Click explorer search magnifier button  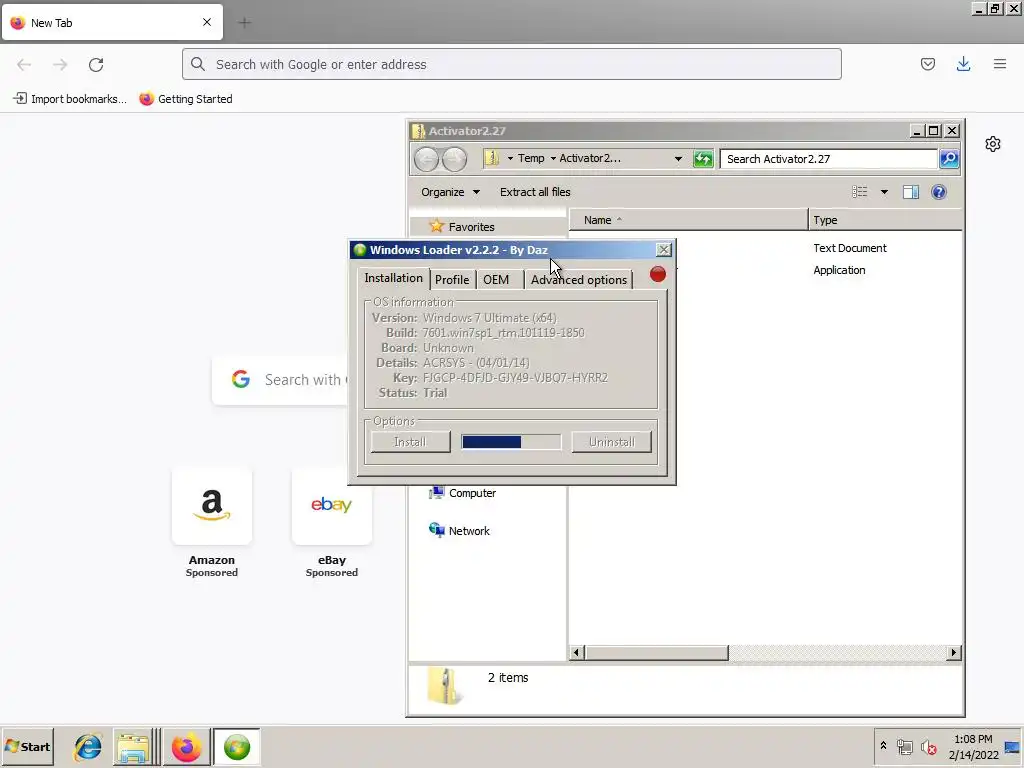949,159
